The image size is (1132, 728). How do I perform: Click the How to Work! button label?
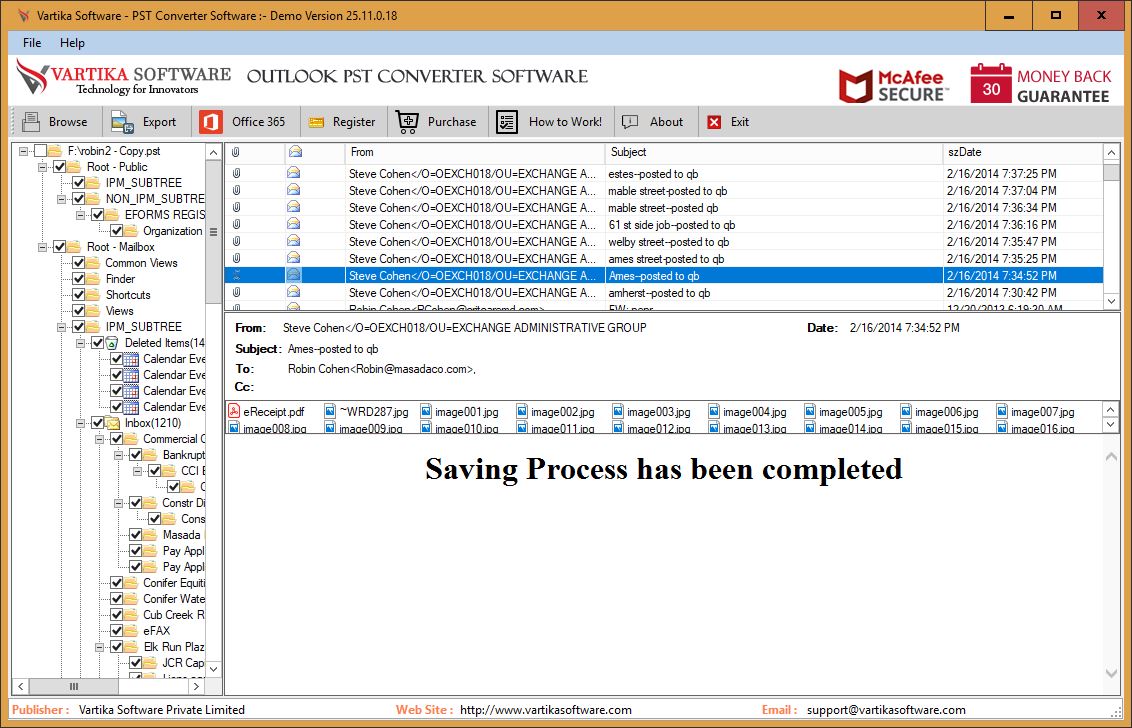point(565,122)
